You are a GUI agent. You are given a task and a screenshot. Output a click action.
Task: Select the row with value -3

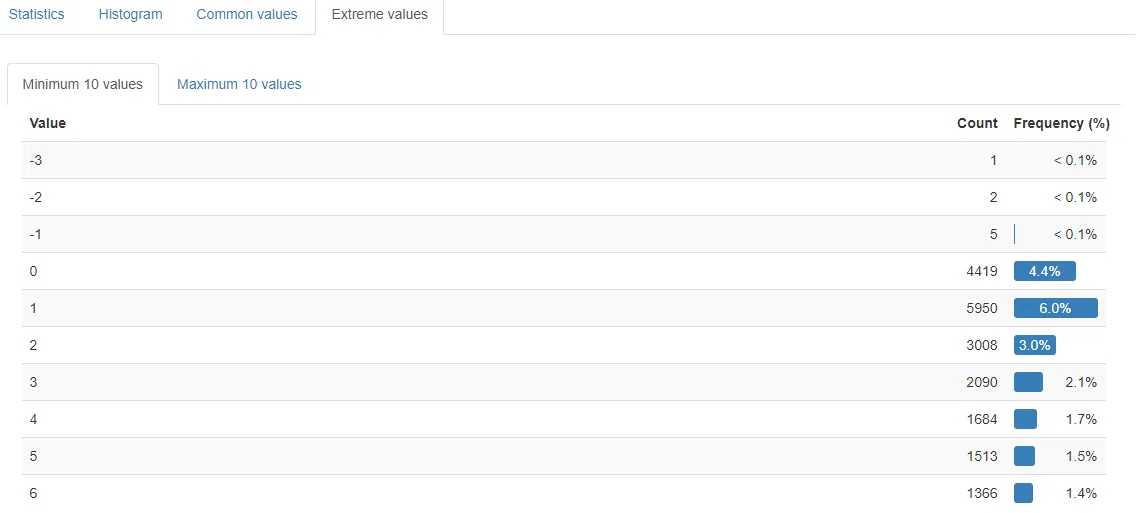(564, 160)
